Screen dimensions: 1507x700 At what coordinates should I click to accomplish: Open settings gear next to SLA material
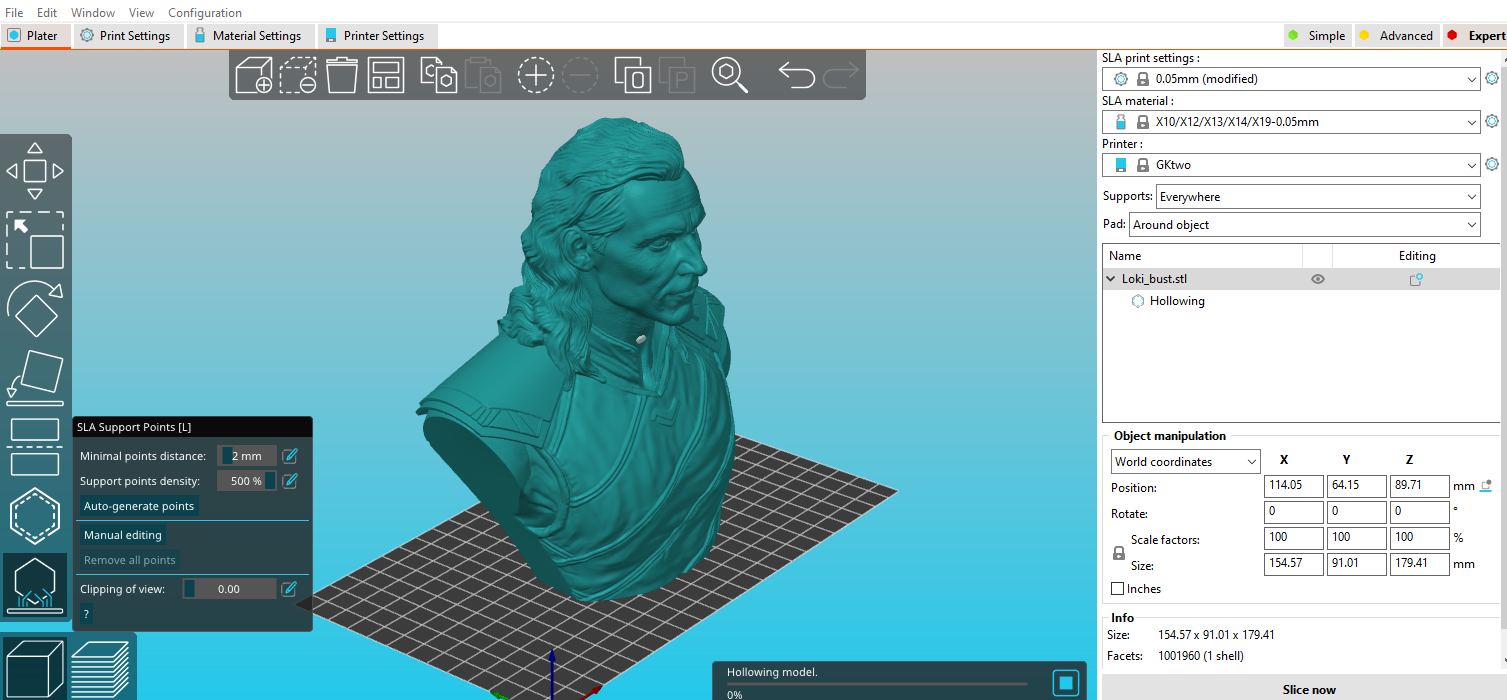[x=1492, y=122]
